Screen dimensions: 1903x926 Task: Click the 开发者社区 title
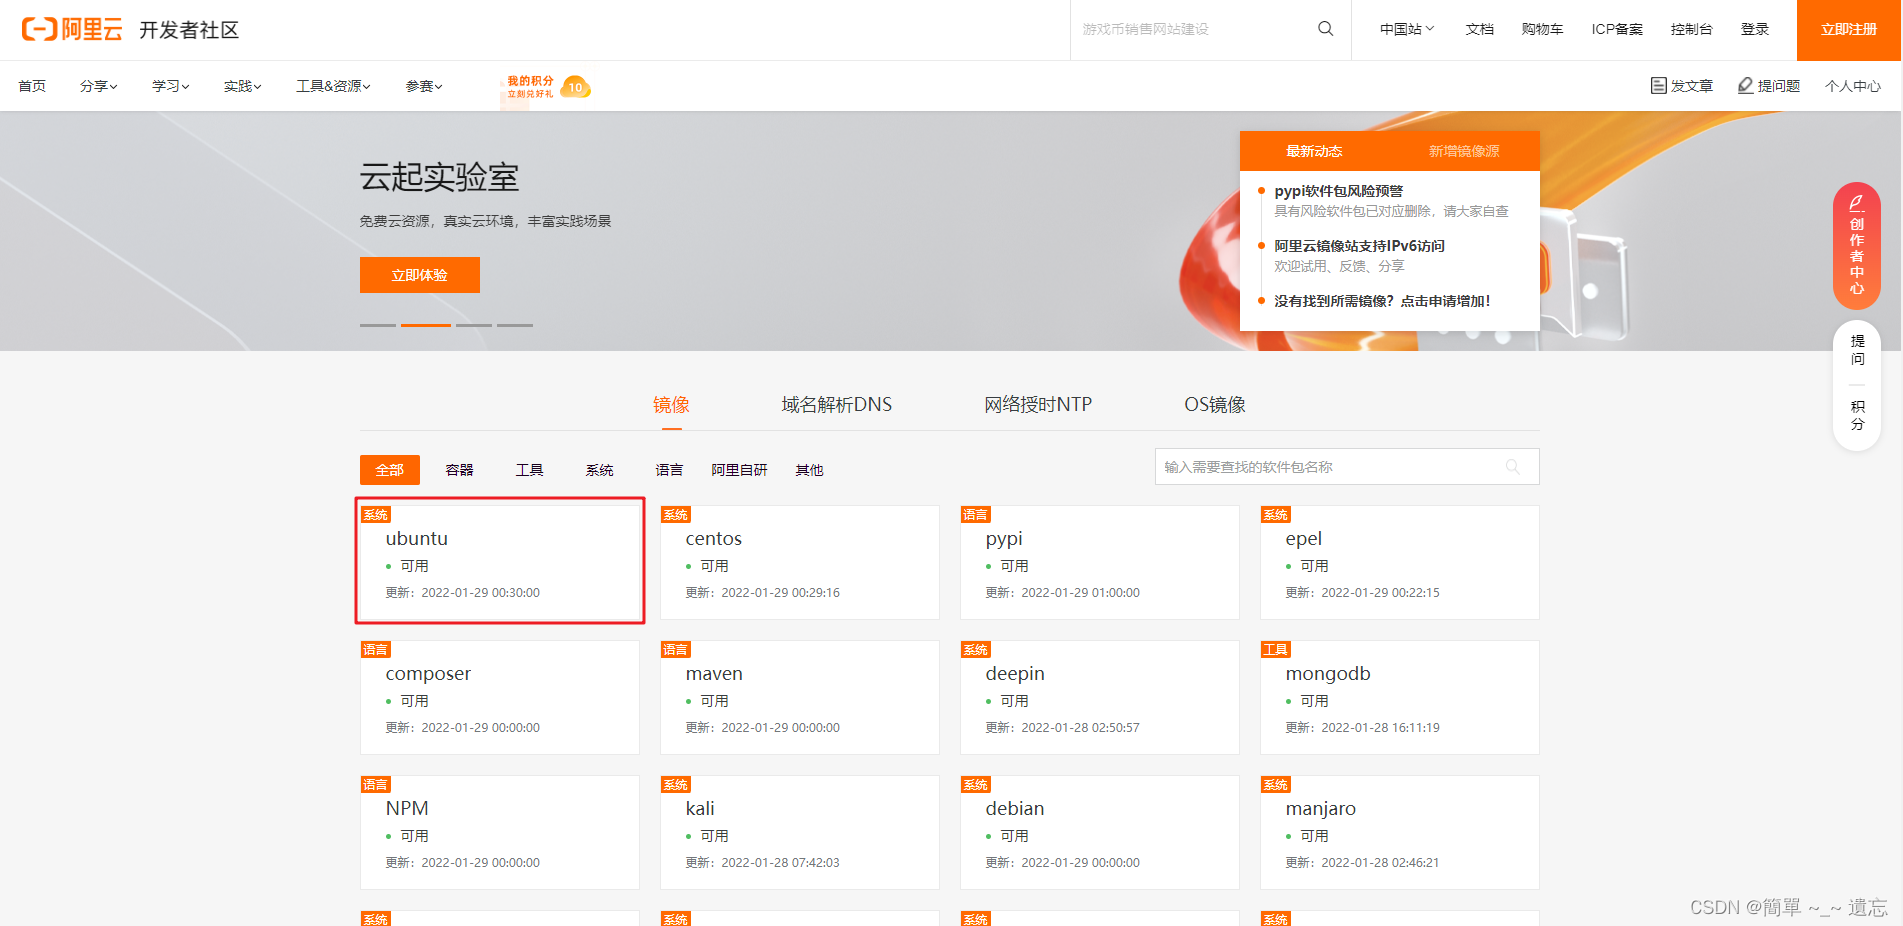[189, 30]
